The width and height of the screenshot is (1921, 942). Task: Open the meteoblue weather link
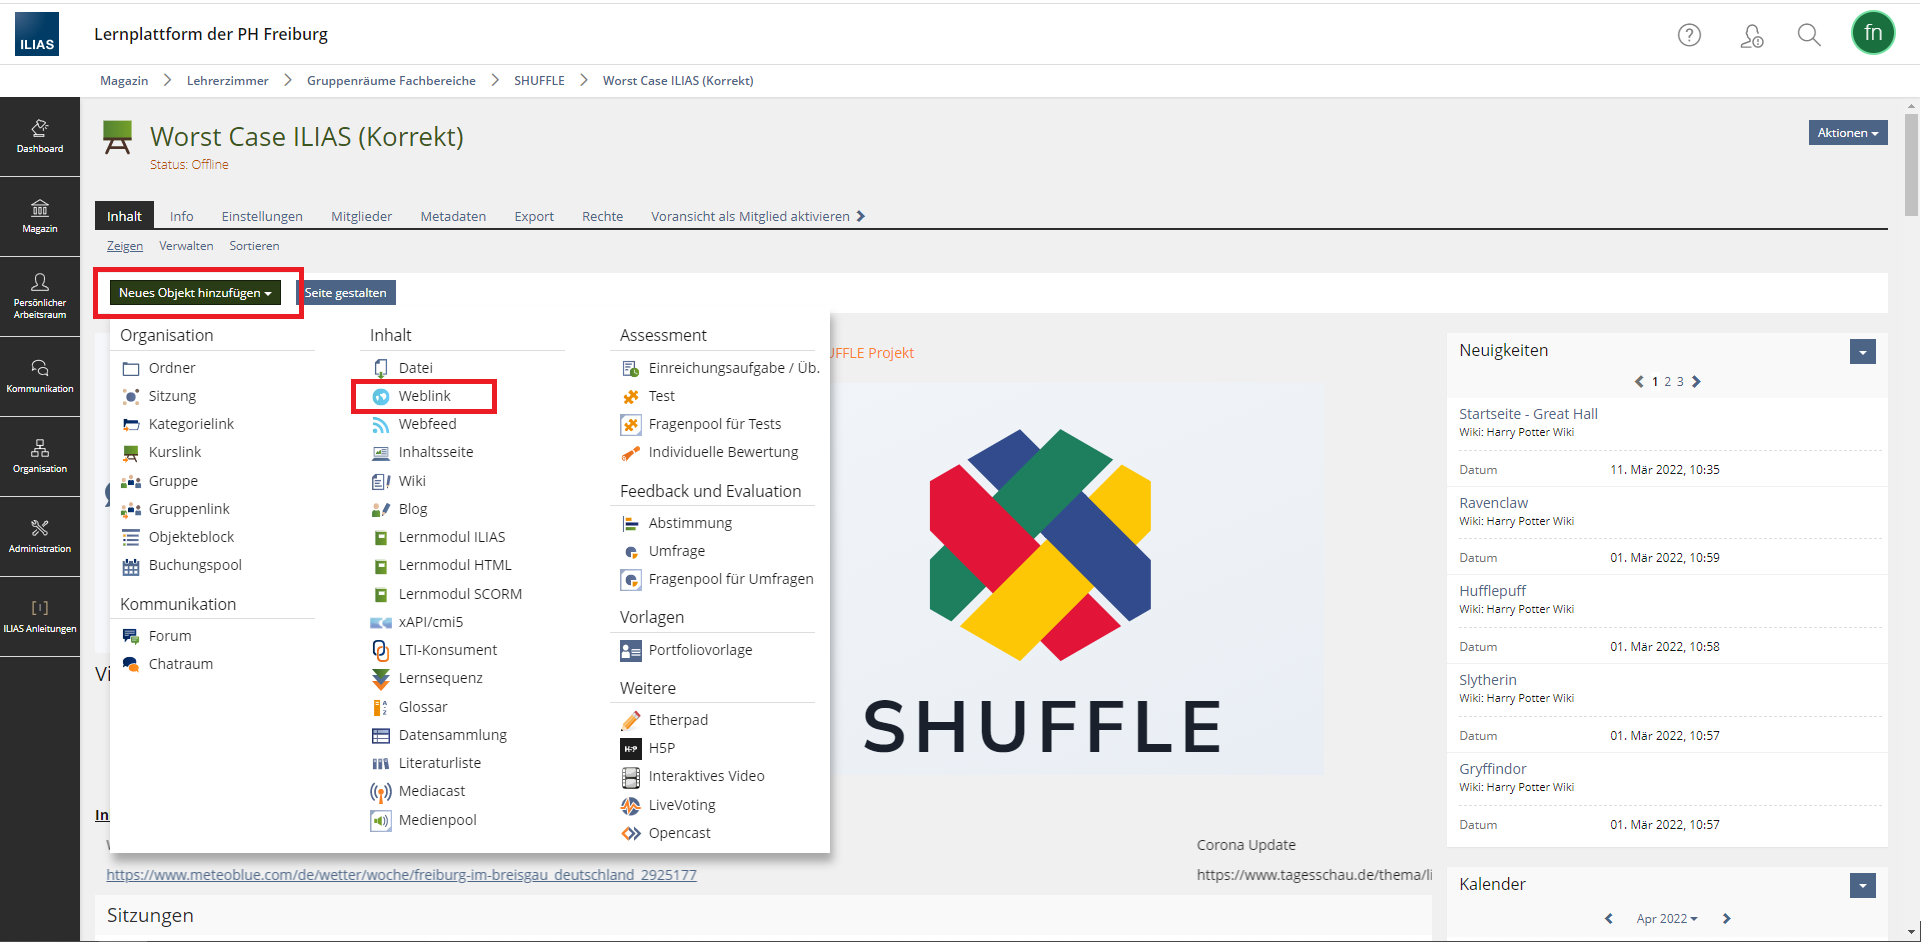click(401, 875)
